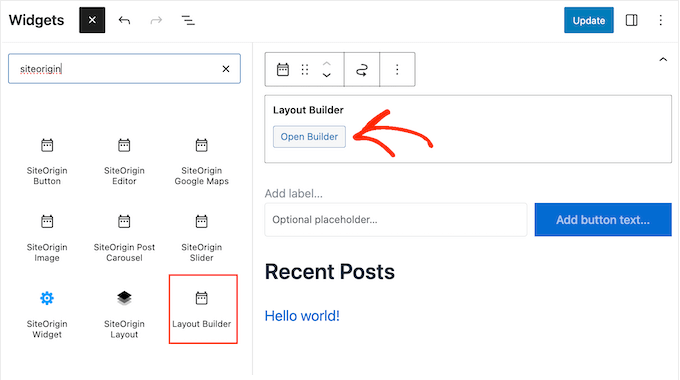The height and width of the screenshot is (380, 680).
Task: Open the Hello world! post link
Action: tap(302, 316)
